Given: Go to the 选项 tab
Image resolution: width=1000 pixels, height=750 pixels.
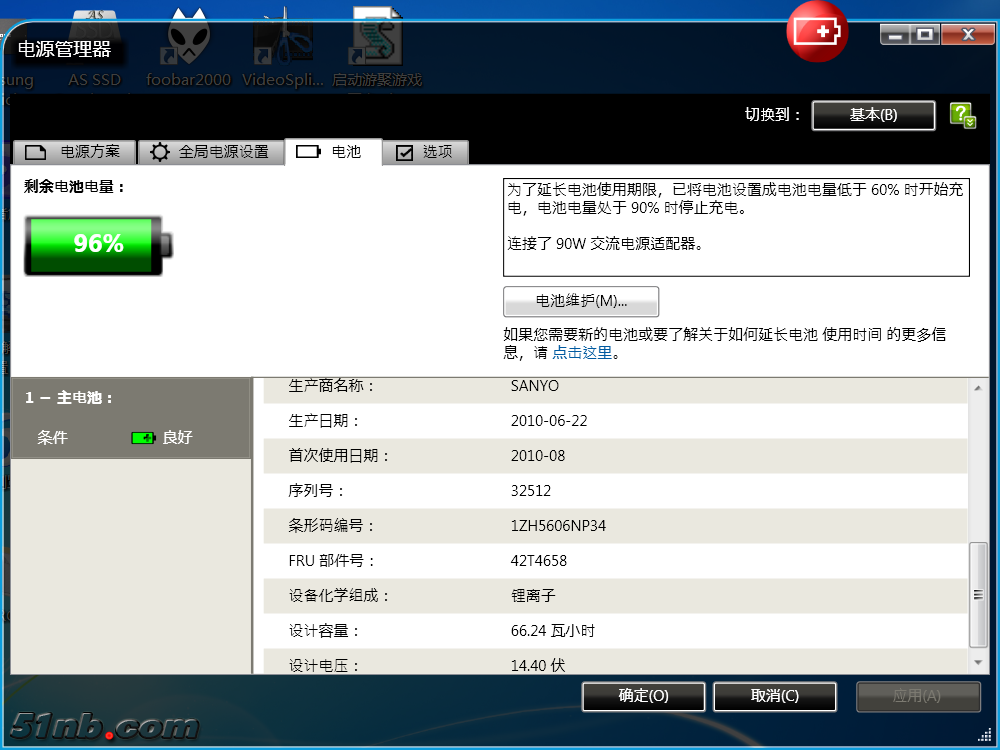Looking at the screenshot, I should point(425,152).
